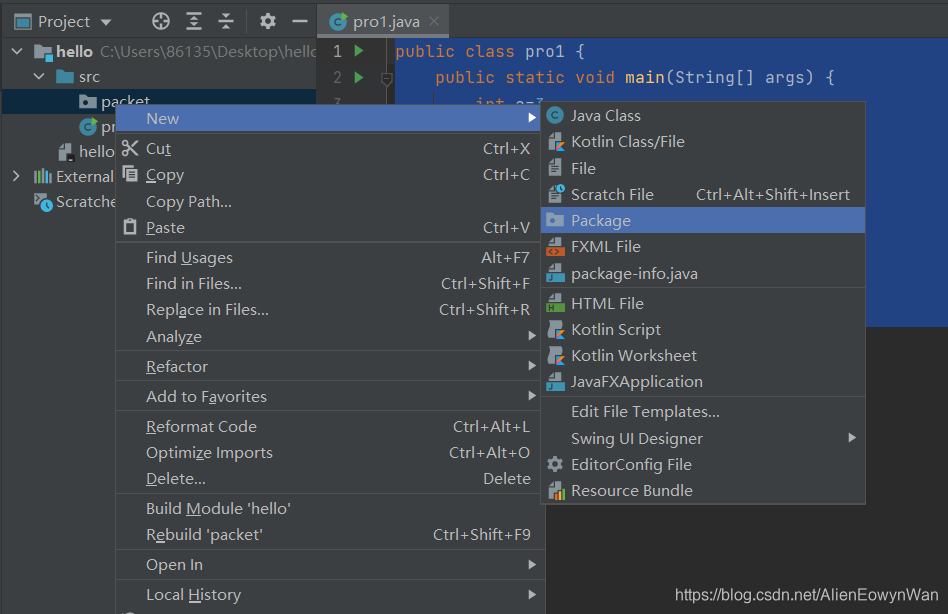Choose Delete... from context menu
Screen dimensions: 948x614
point(330,479)
